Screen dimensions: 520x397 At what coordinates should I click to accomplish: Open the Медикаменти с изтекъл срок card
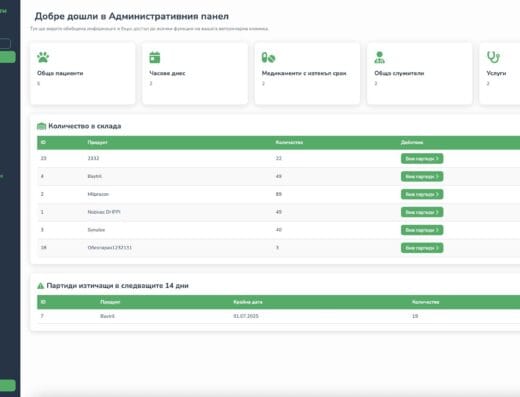(x=307, y=73)
